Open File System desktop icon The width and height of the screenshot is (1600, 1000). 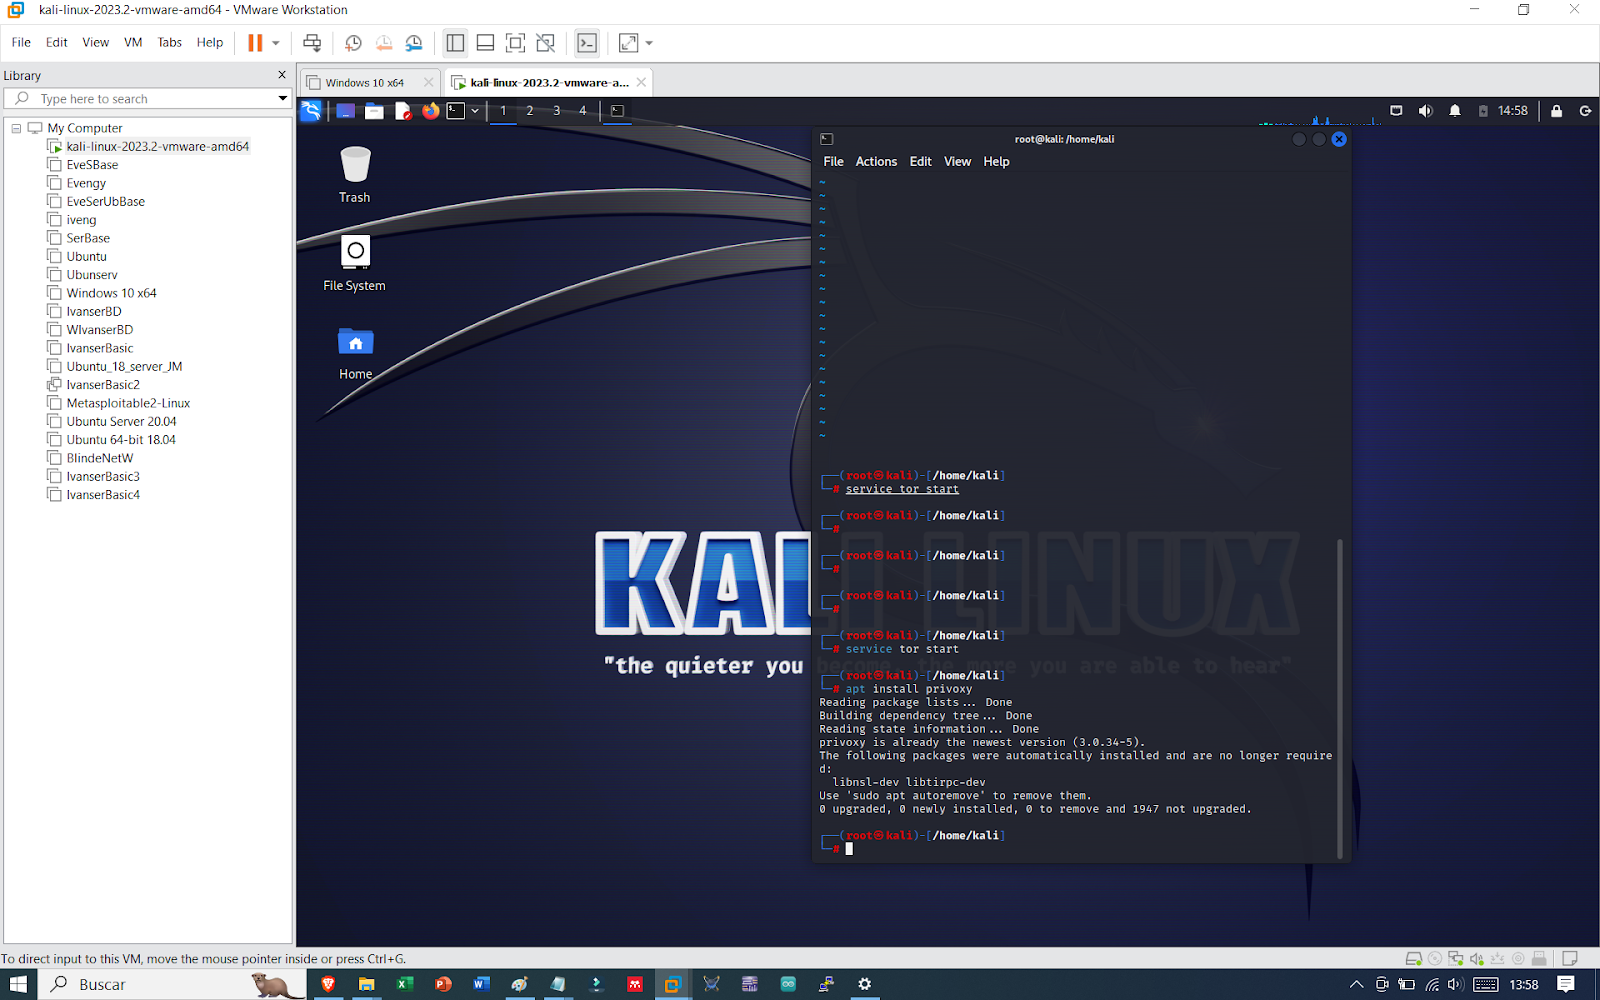(355, 262)
